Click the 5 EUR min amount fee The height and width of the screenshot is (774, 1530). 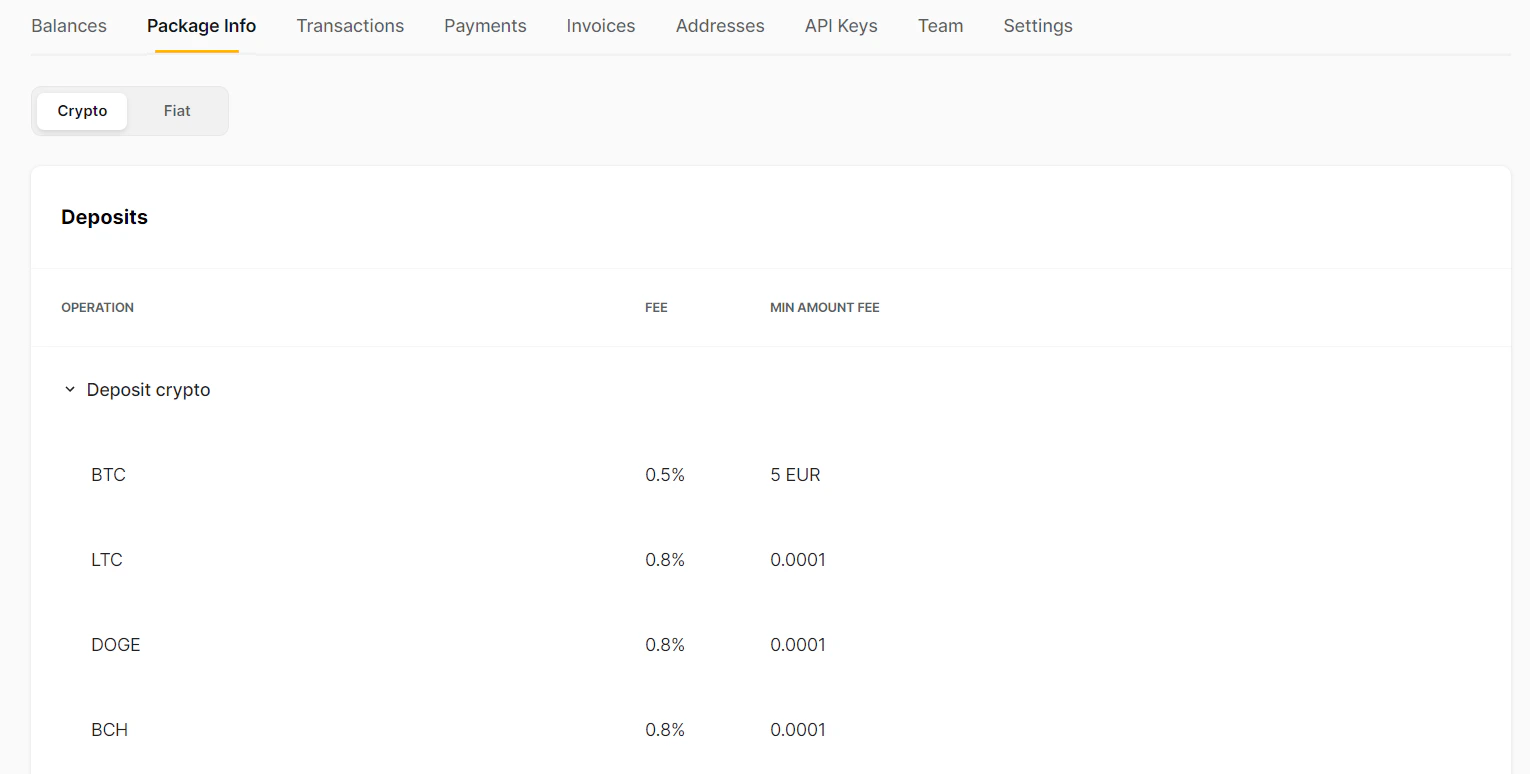click(x=795, y=475)
